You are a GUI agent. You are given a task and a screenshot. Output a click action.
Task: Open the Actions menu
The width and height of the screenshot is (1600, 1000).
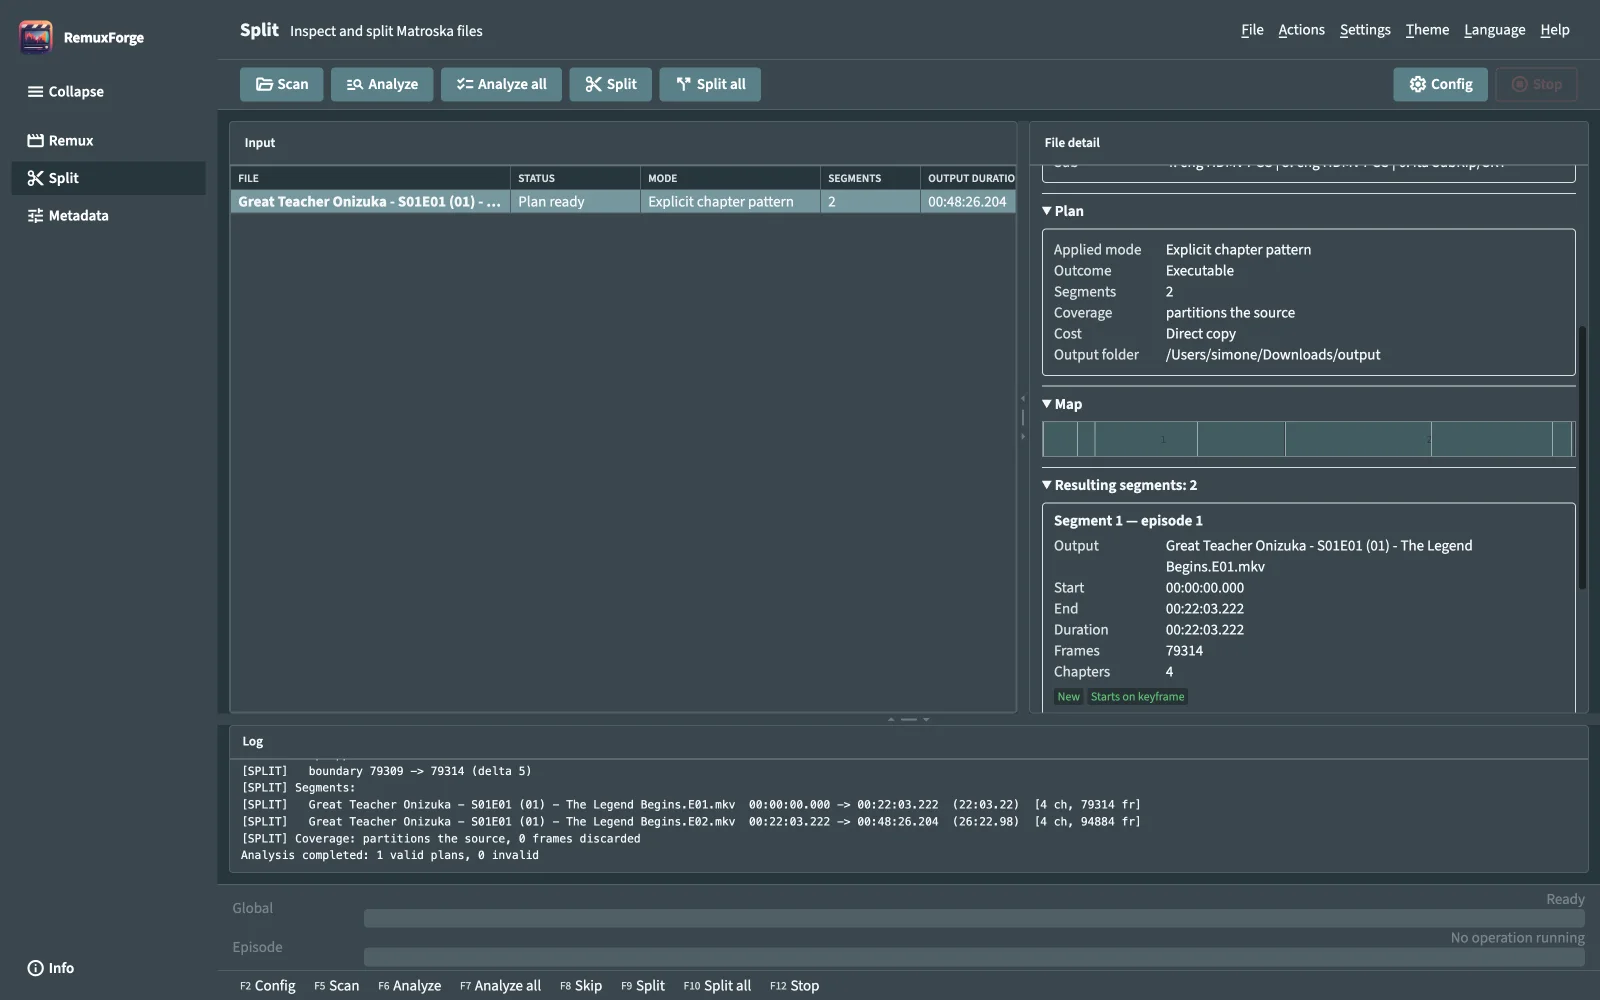click(x=1301, y=30)
